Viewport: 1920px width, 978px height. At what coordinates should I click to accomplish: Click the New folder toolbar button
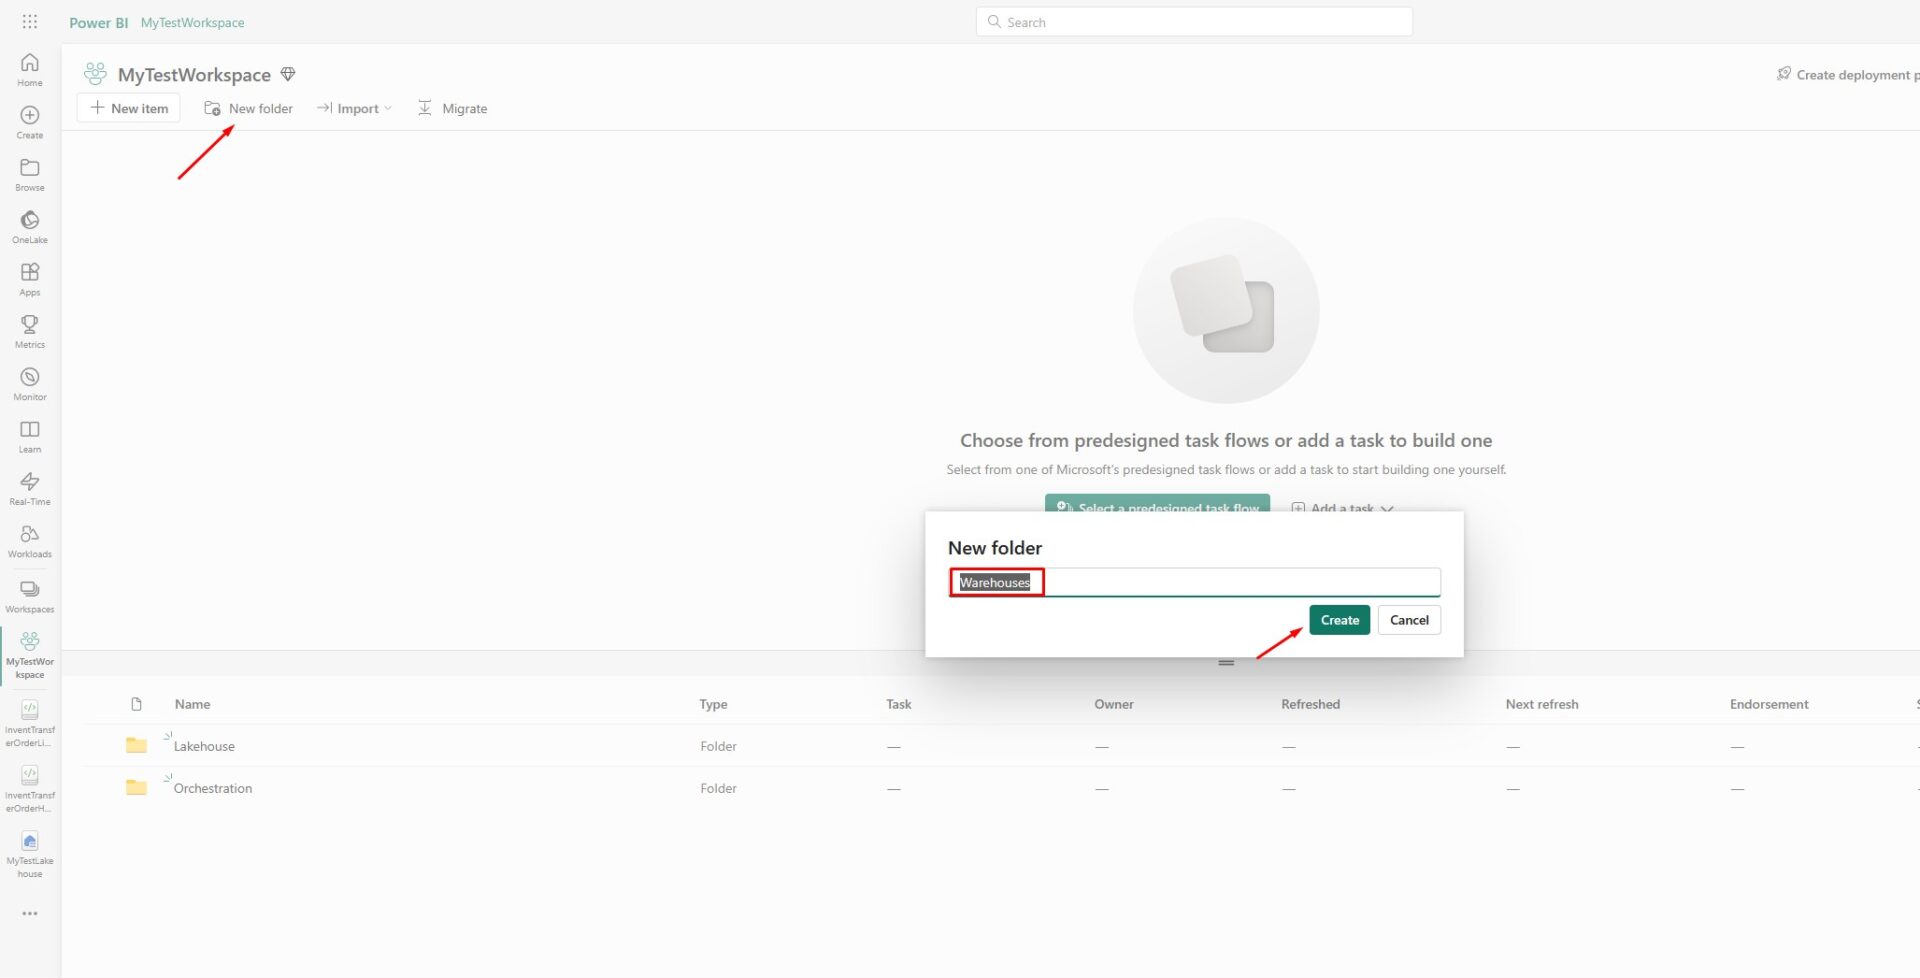(x=248, y=108)
